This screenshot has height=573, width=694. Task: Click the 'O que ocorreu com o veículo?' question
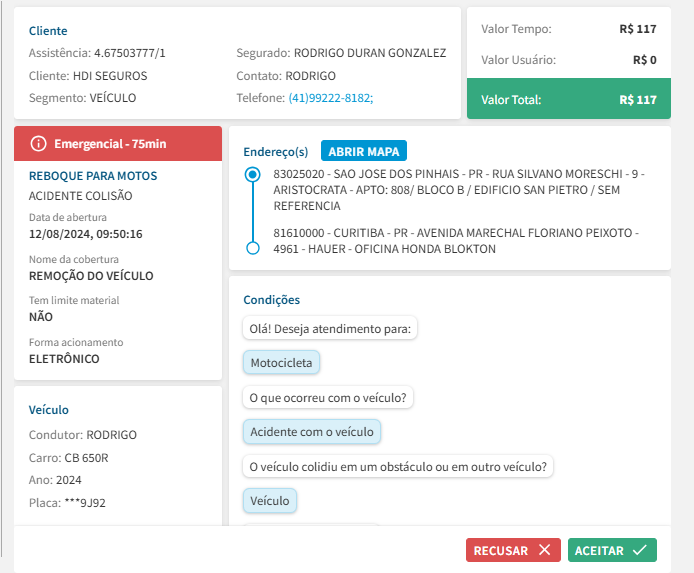pos(329,397)
